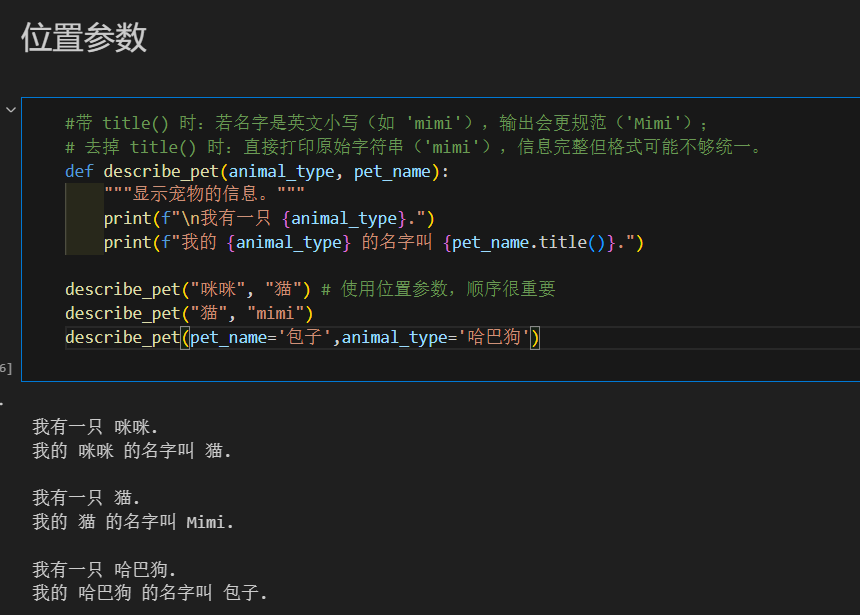This screenshot has width=860, height=615.
Task: Click the call describe_pet("咪咪", "猫")
Action: (188, 289)
